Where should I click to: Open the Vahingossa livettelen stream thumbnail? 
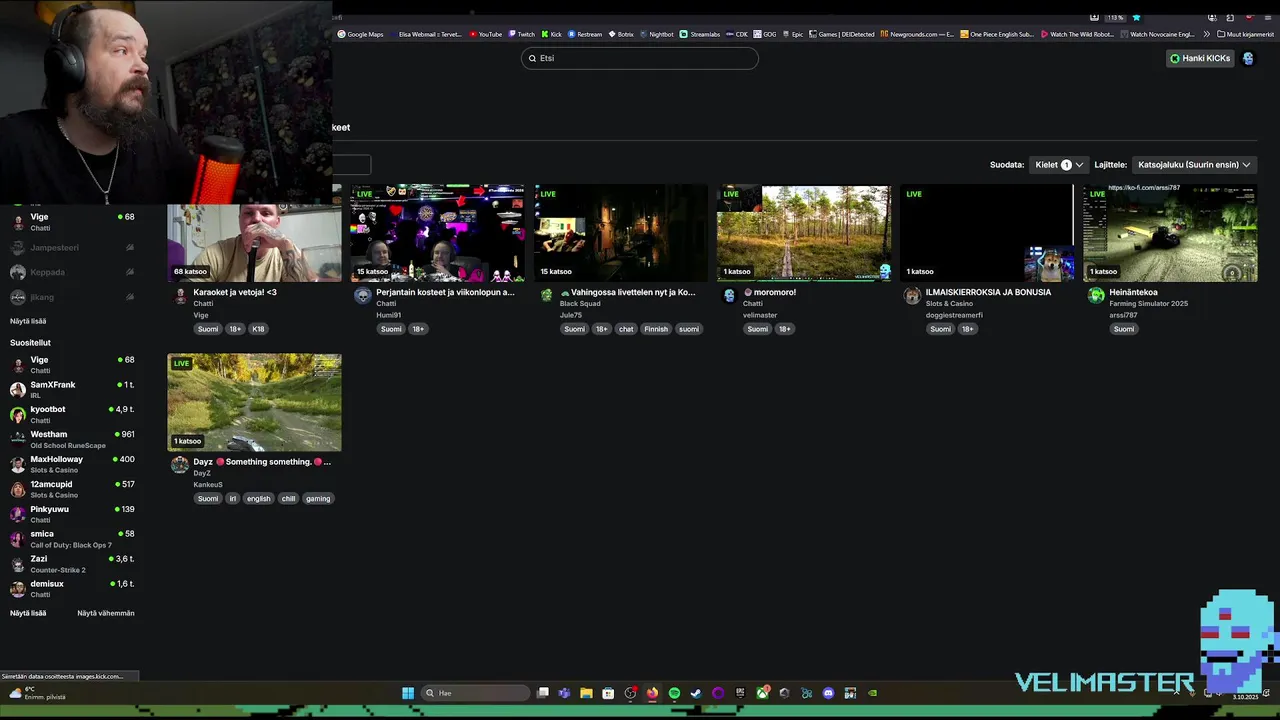[x=621, y=233]
